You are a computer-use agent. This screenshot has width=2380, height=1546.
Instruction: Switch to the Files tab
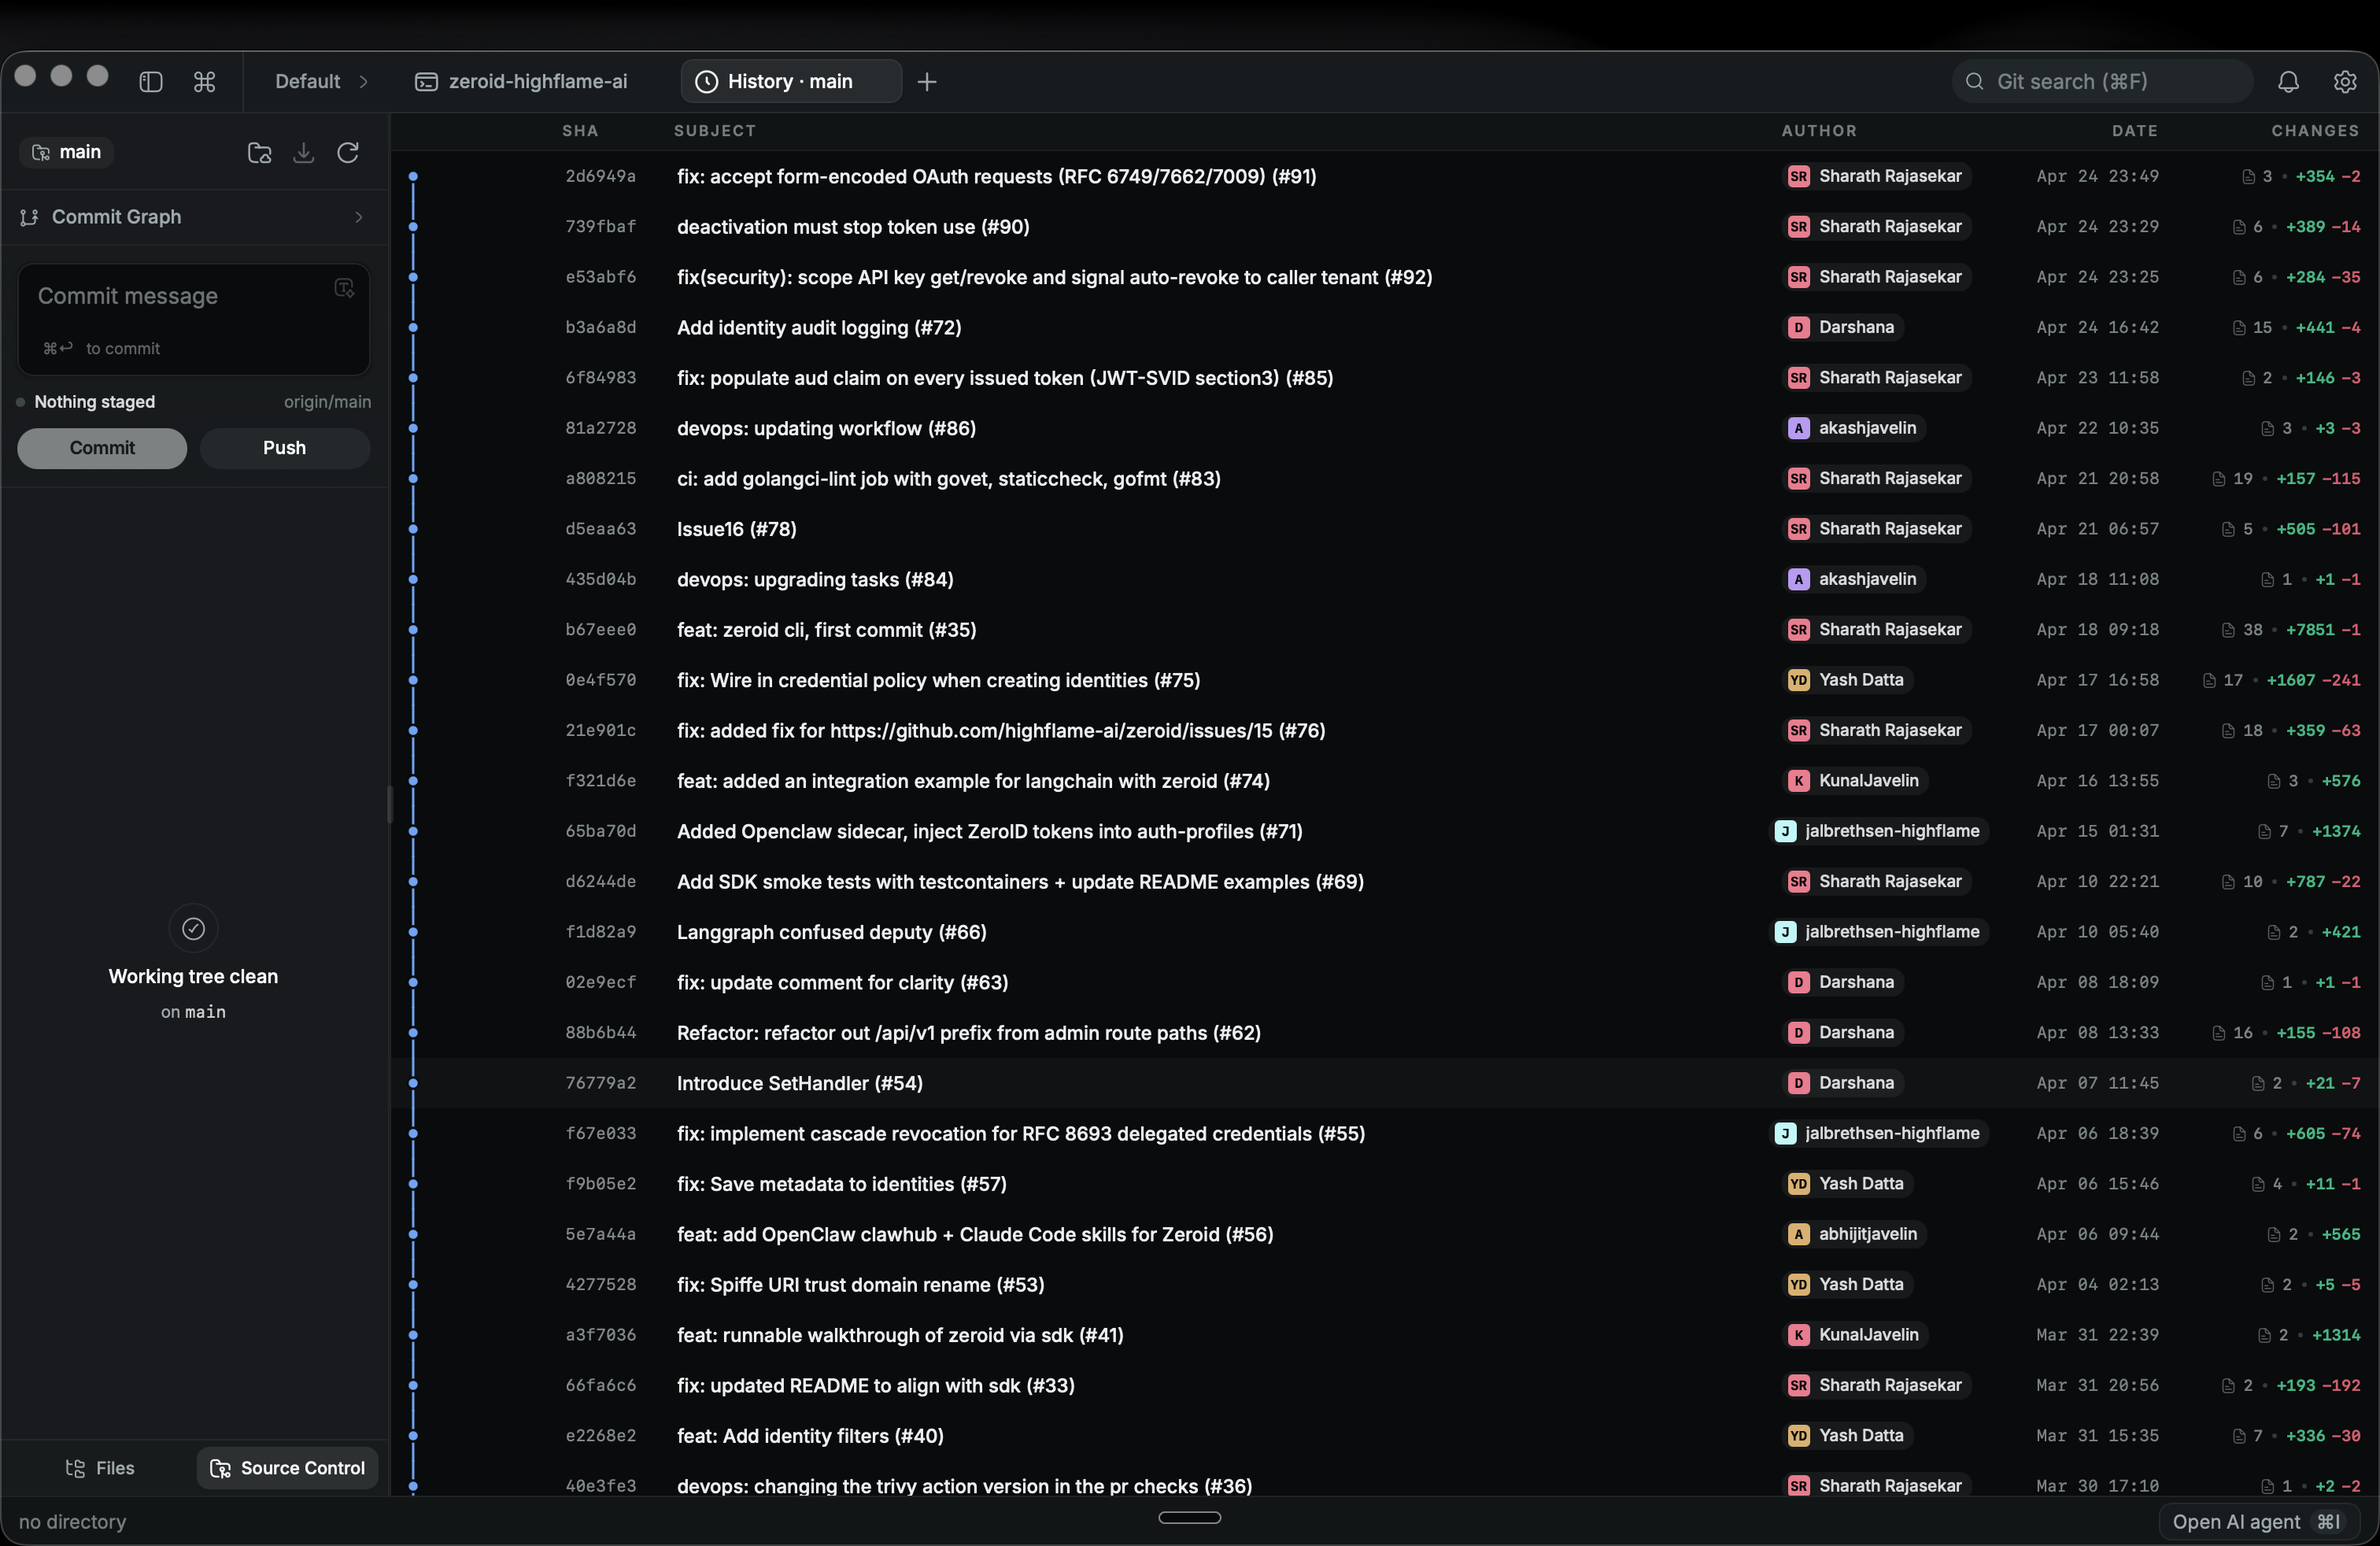100,1468
